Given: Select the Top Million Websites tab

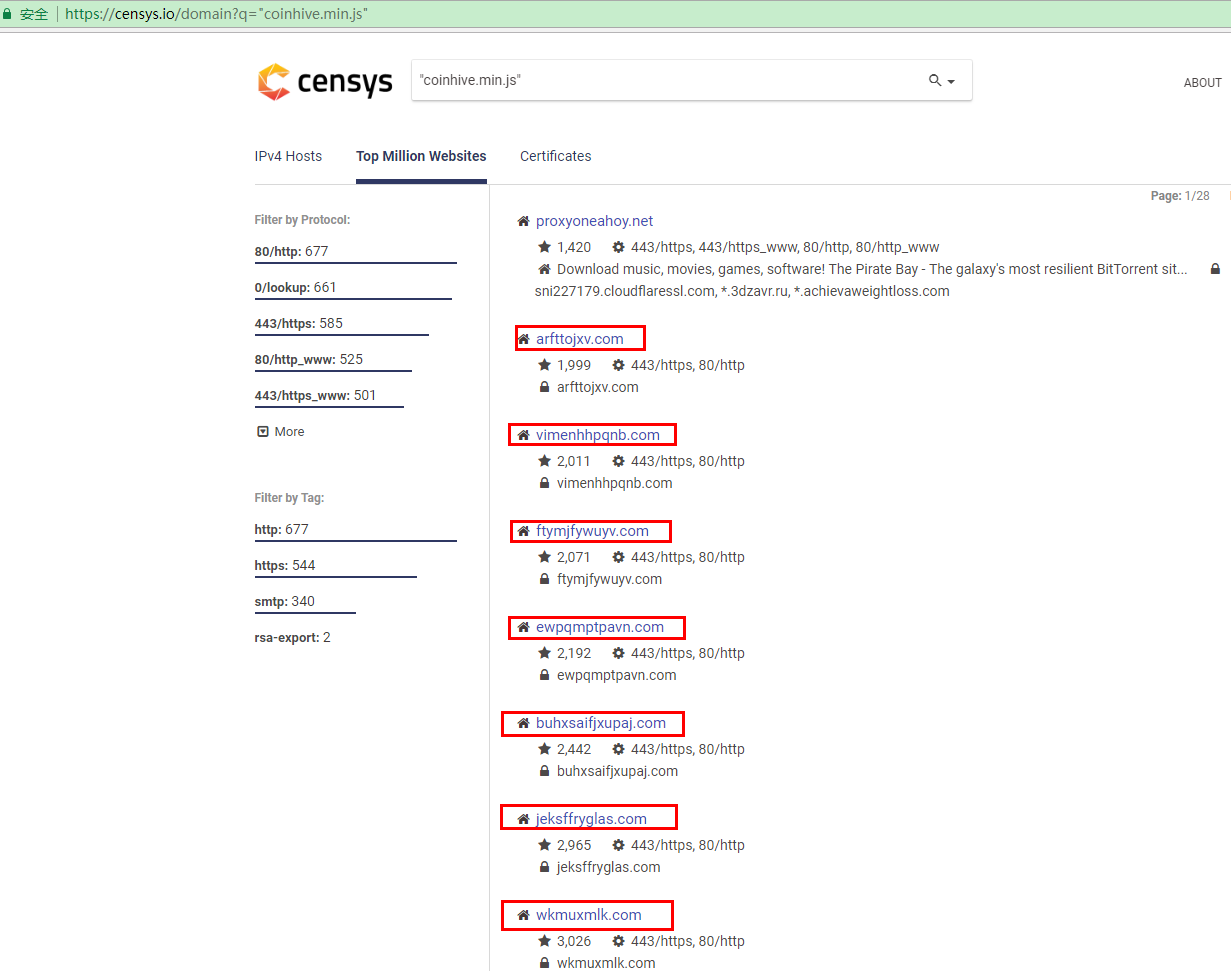Looking at the screenshot, I should (421, 156).
